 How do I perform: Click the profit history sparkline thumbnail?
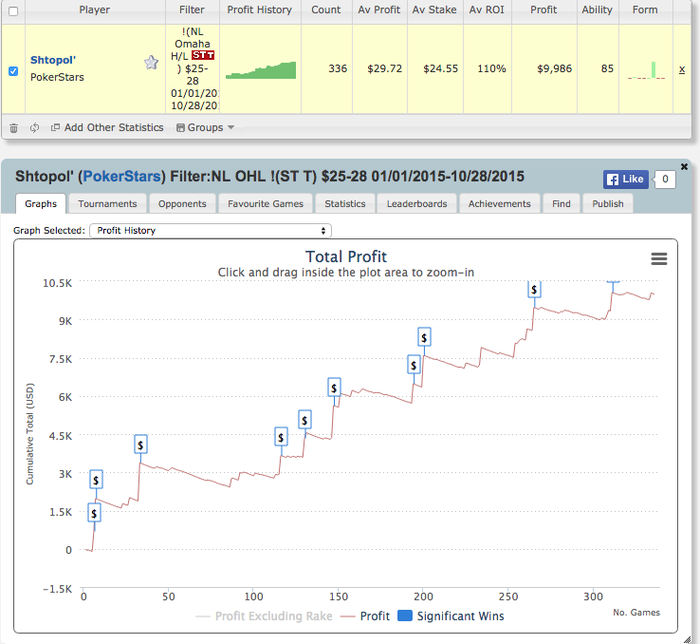tap(261, 70)
